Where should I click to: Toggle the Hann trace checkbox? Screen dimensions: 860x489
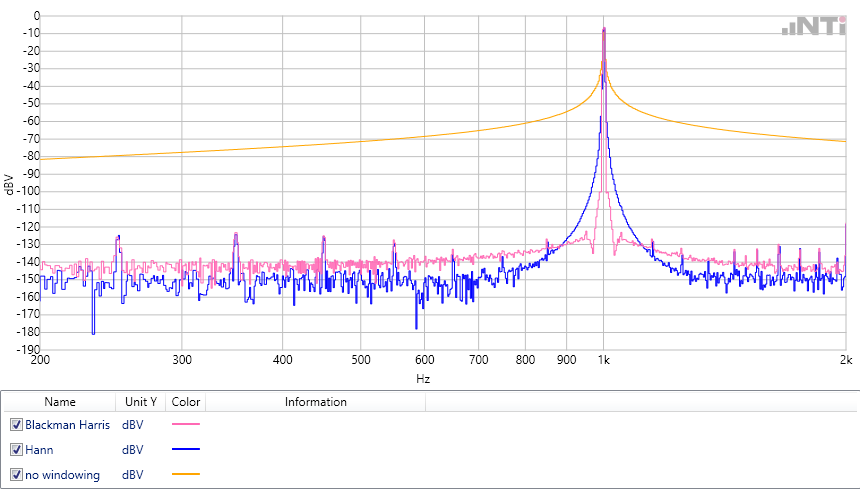(x=16, y=450)
